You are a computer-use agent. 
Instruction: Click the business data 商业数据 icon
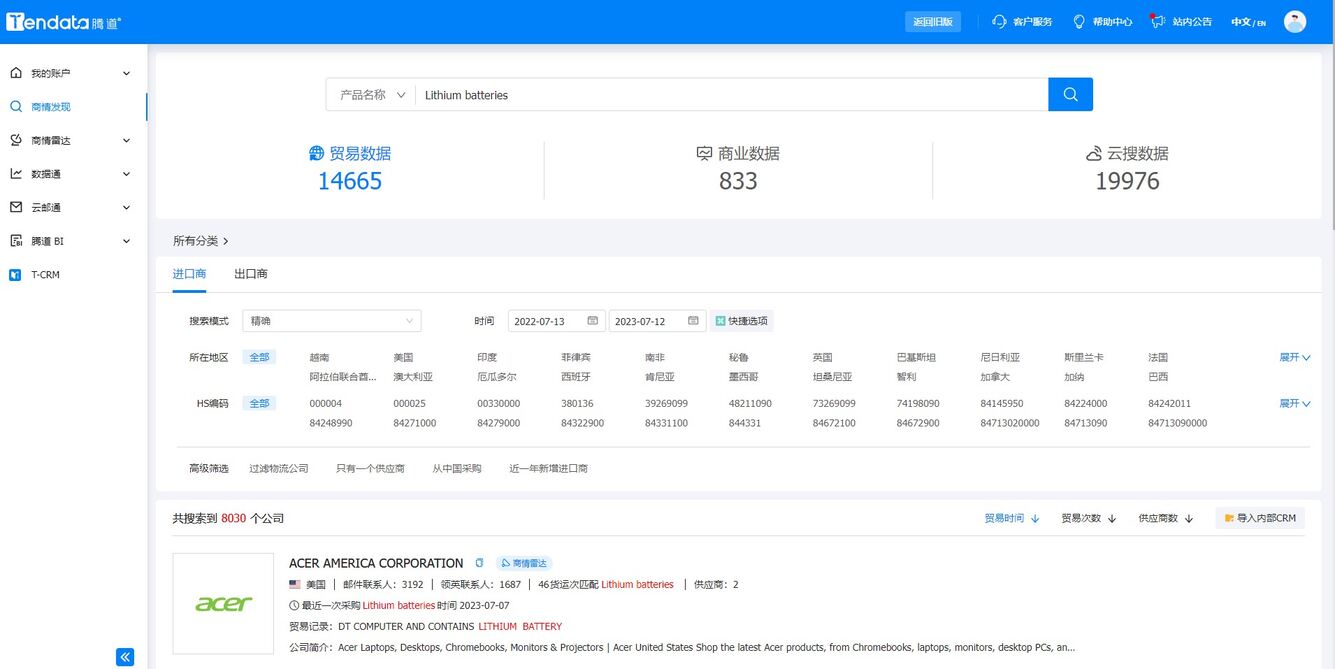(x=705, y=153)
